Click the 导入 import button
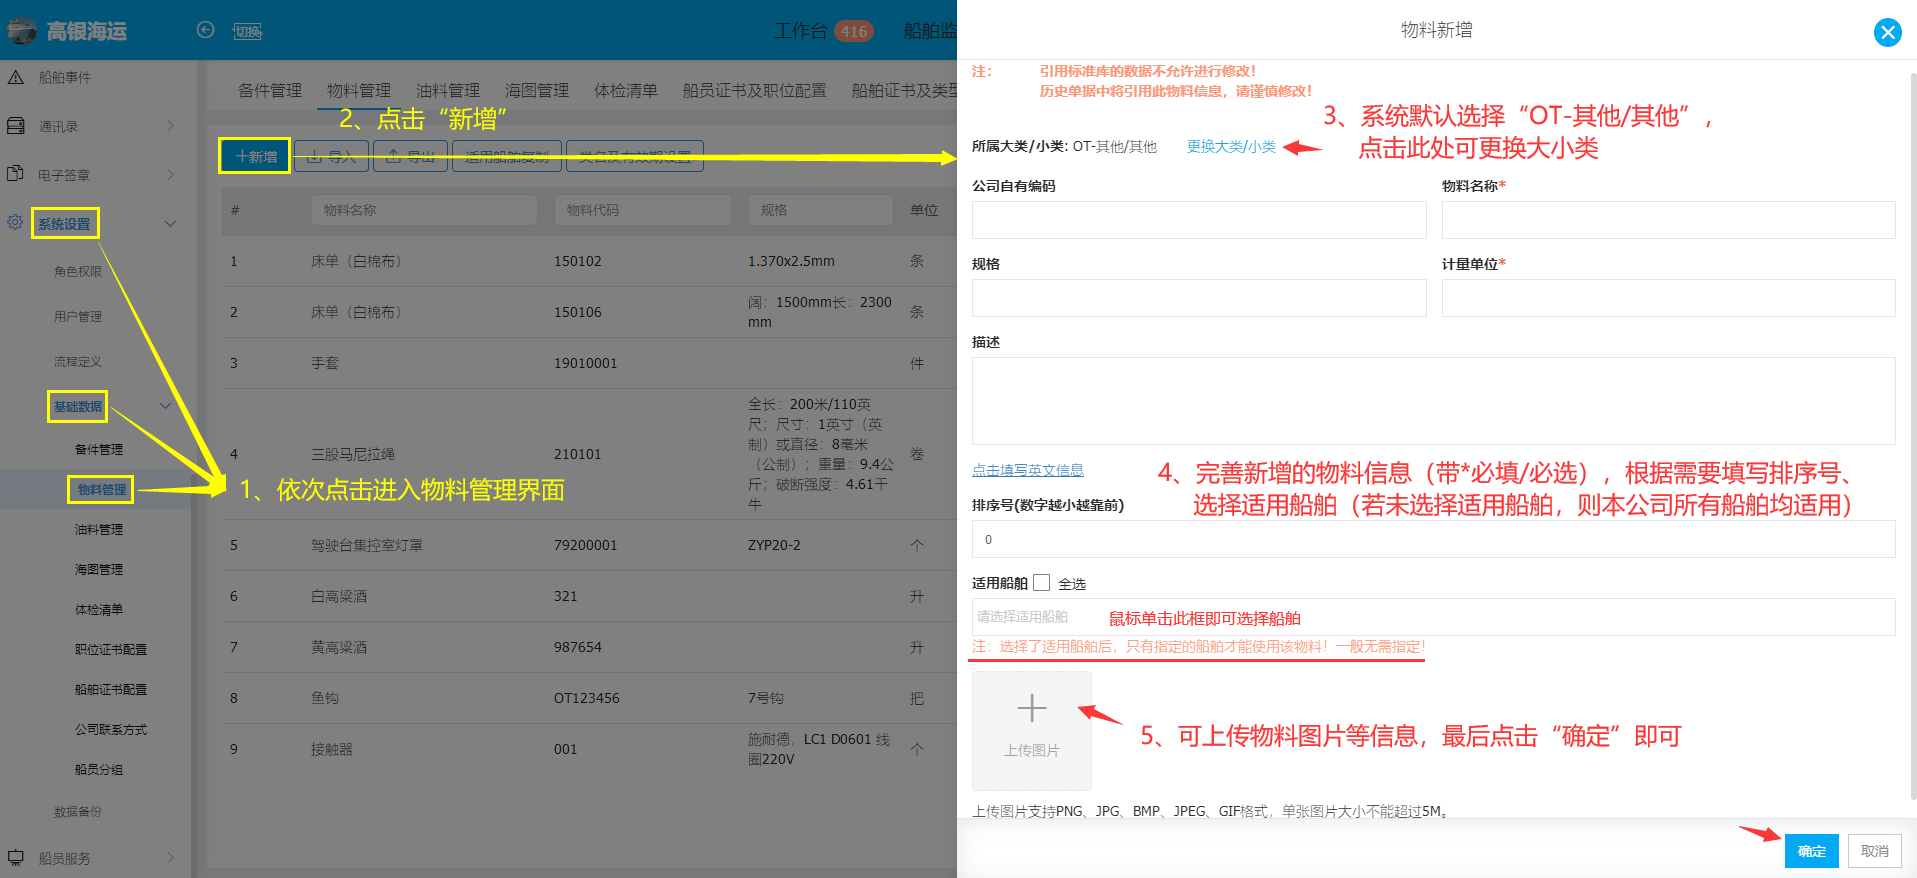This screenshot has width=1917, height=878. click(332, 156)
